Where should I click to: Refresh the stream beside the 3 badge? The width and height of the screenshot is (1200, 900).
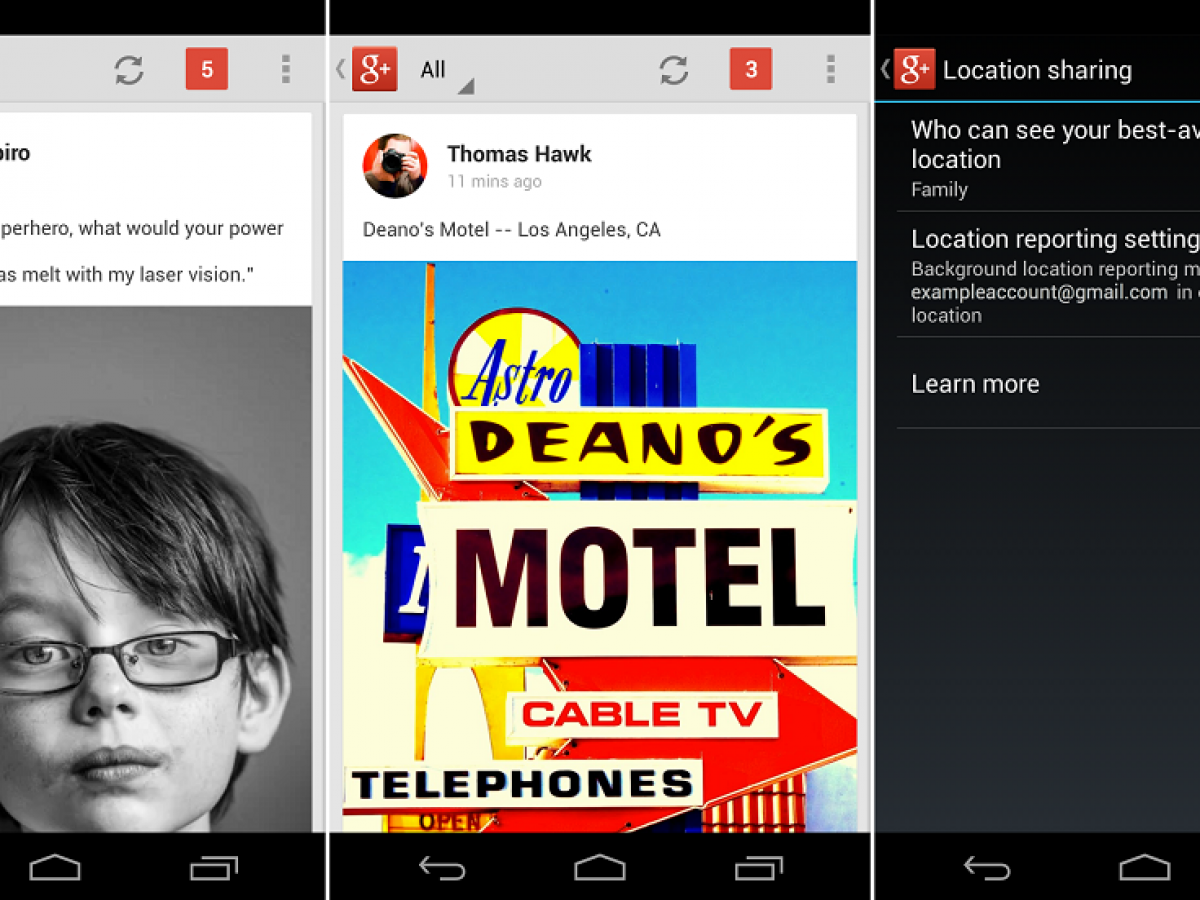coord(674,70)
